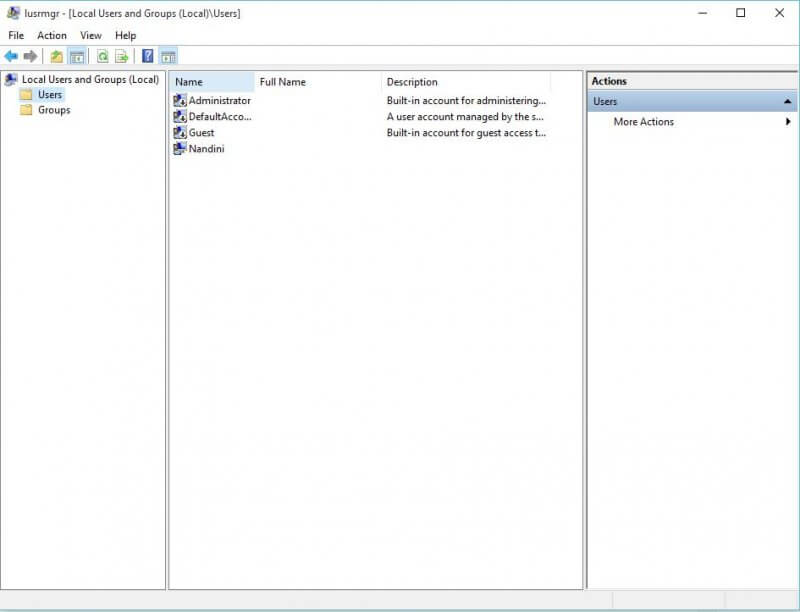
Task: Open the File menu
Action: (16, 35)
